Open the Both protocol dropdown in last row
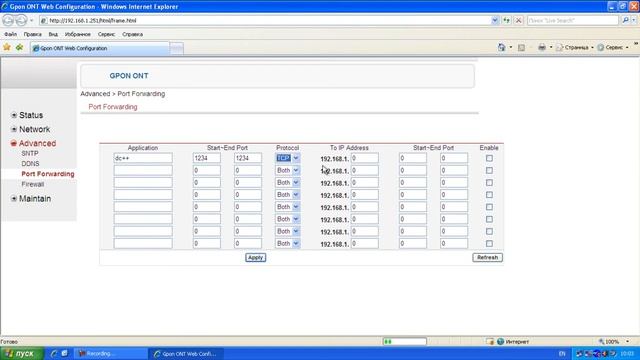Image resolution: width=640 pixels, height=360 pixels. [x=288, y=244]
